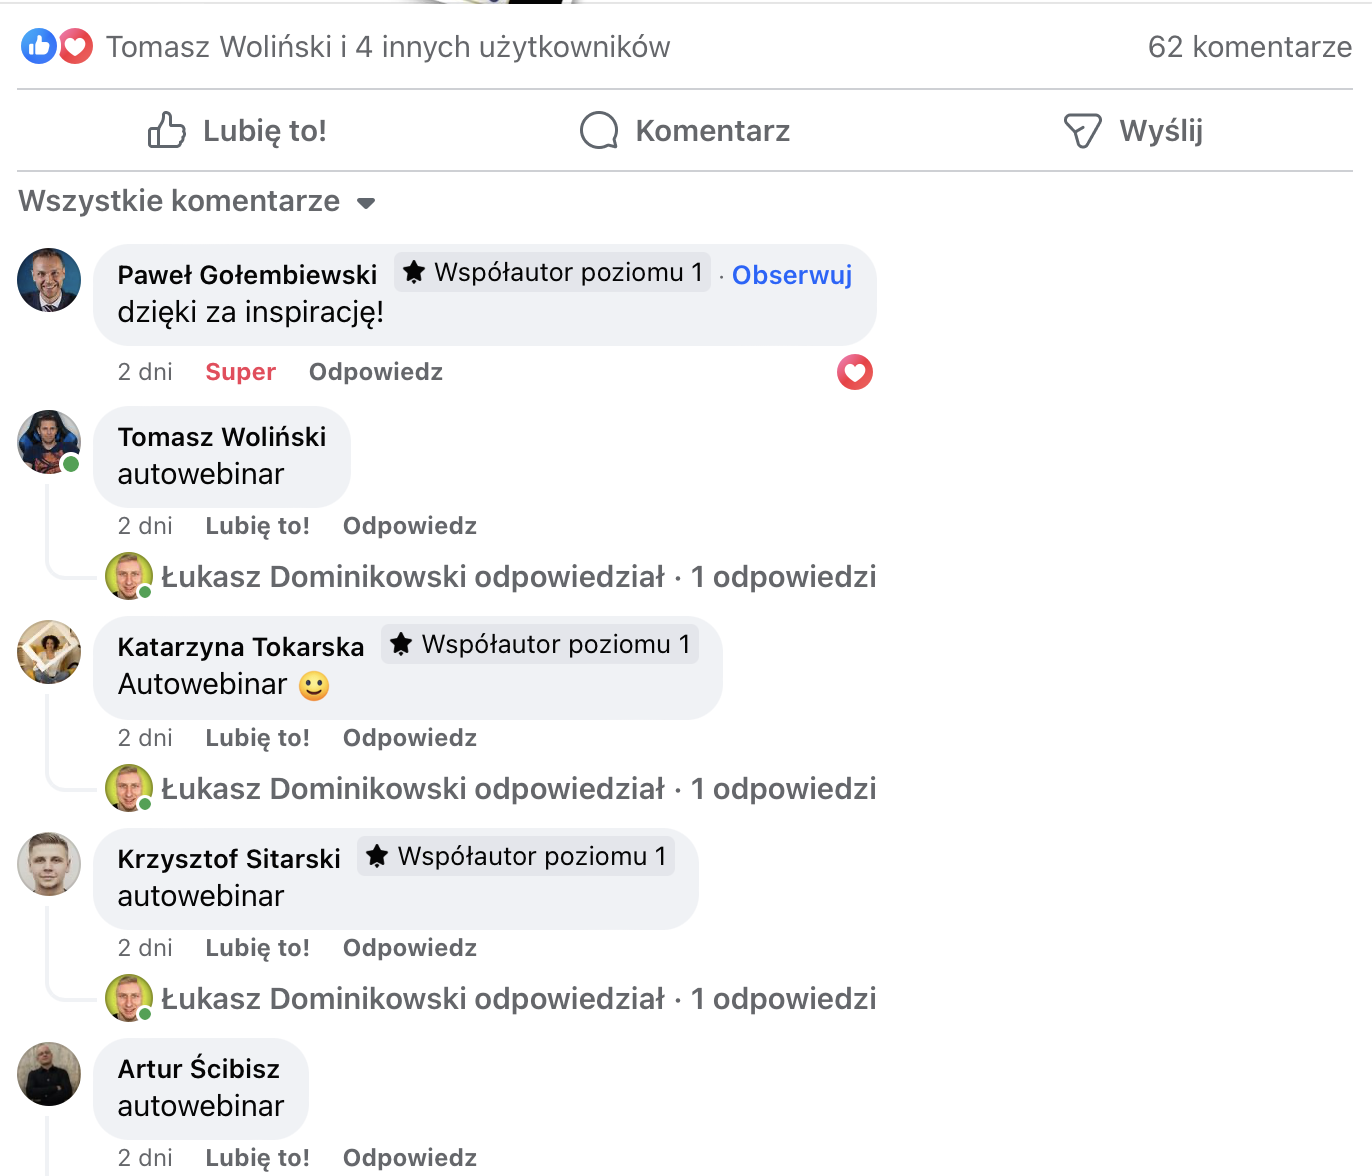The image size is (1372, 1176).
Task: Click Obserwuj next to Paweł Gołembiewski
Action: [x=791, y=275]
